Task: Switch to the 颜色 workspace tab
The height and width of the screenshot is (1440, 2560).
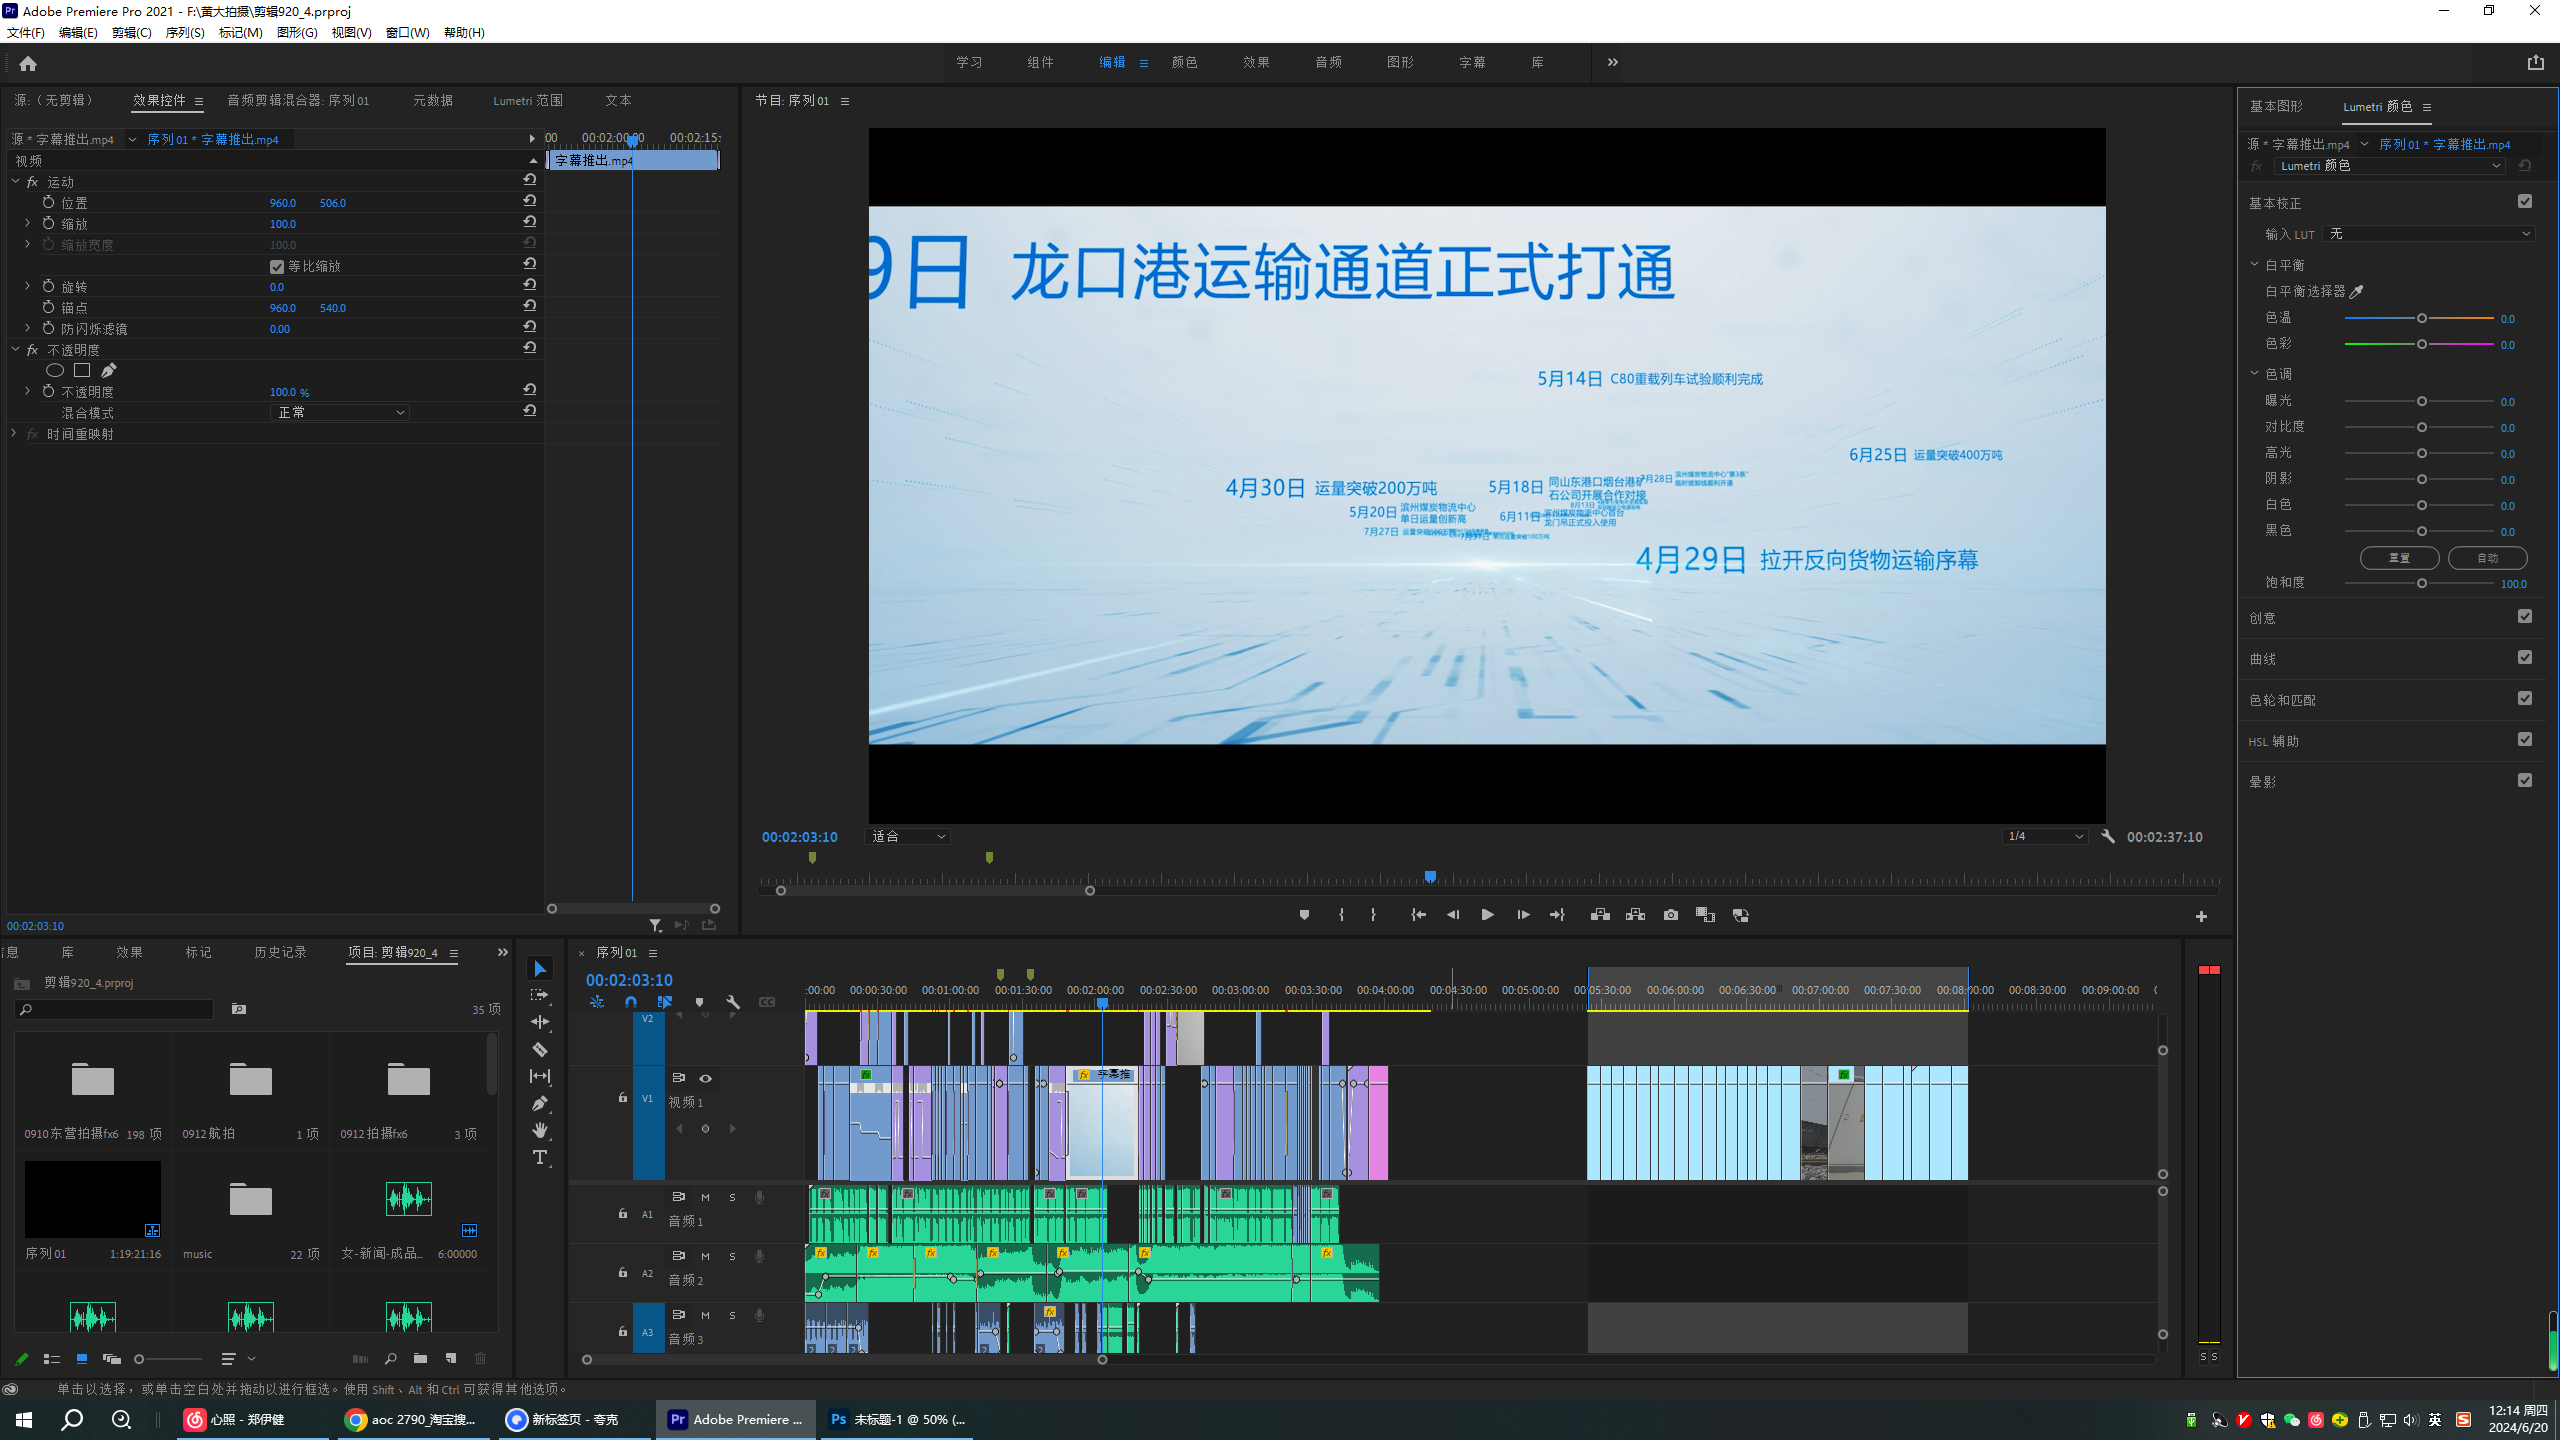Action: coord(1184,62)
